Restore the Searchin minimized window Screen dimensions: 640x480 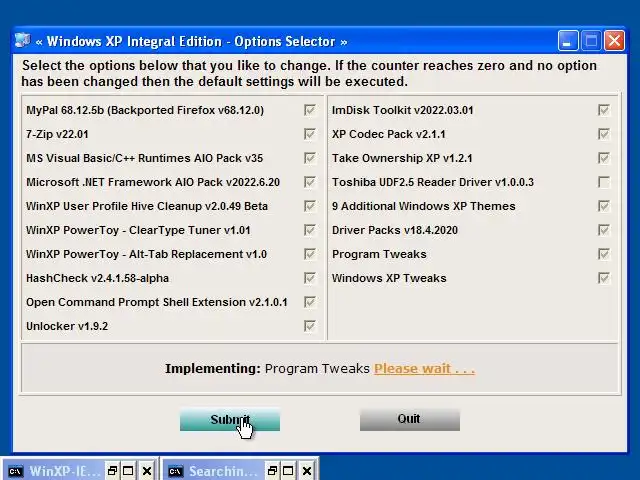point(272,471)
